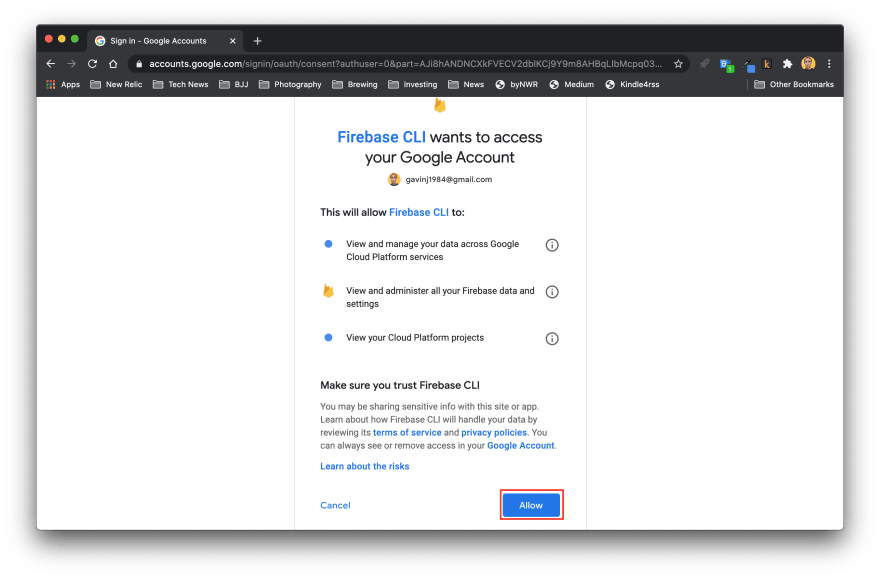Select the Sign in - Google Accounts tab
Viewport: 880px width, 578px height.
coord(160,41)
